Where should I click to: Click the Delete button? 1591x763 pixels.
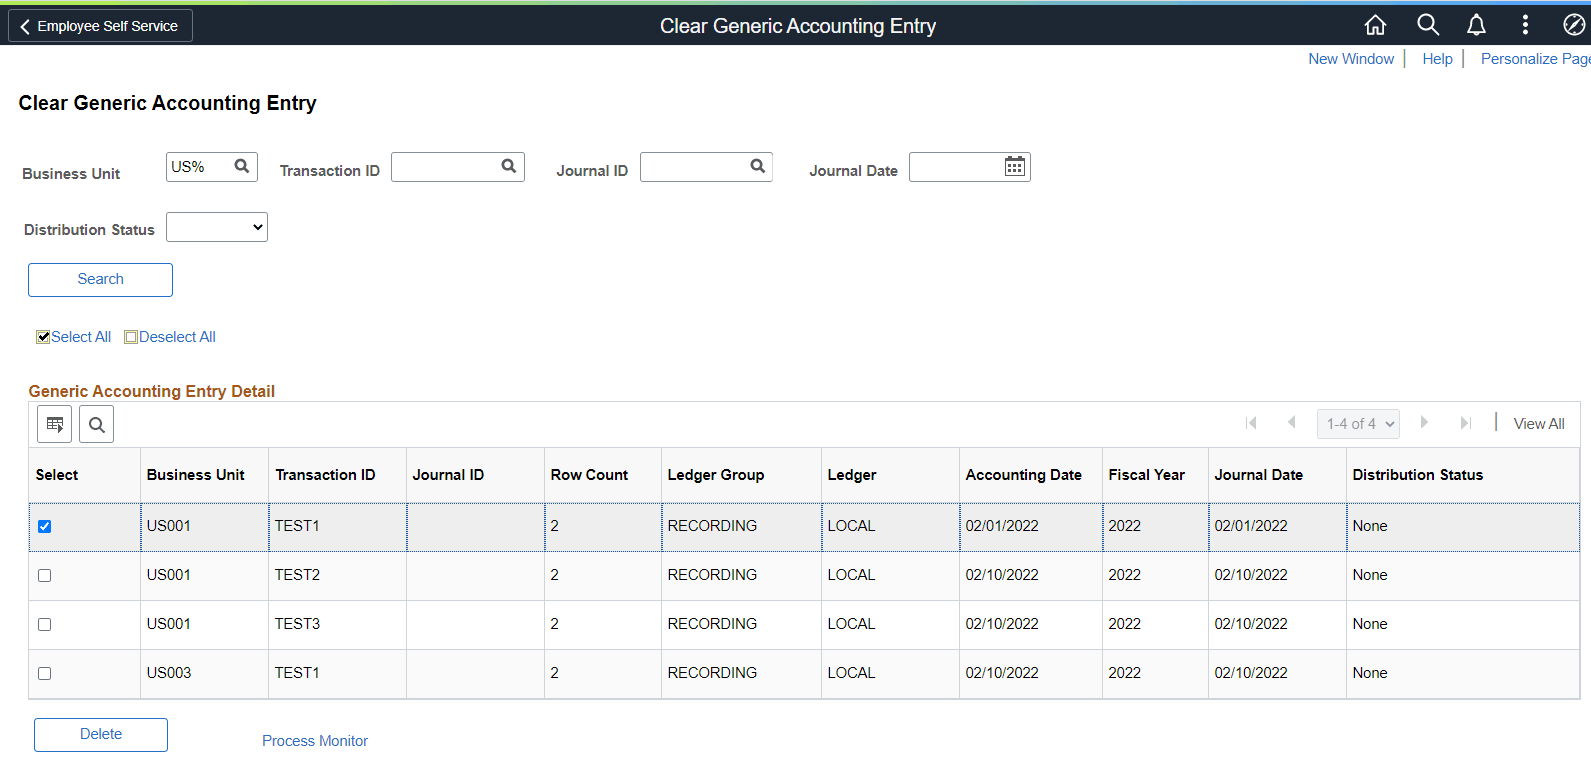click(101, 735)
